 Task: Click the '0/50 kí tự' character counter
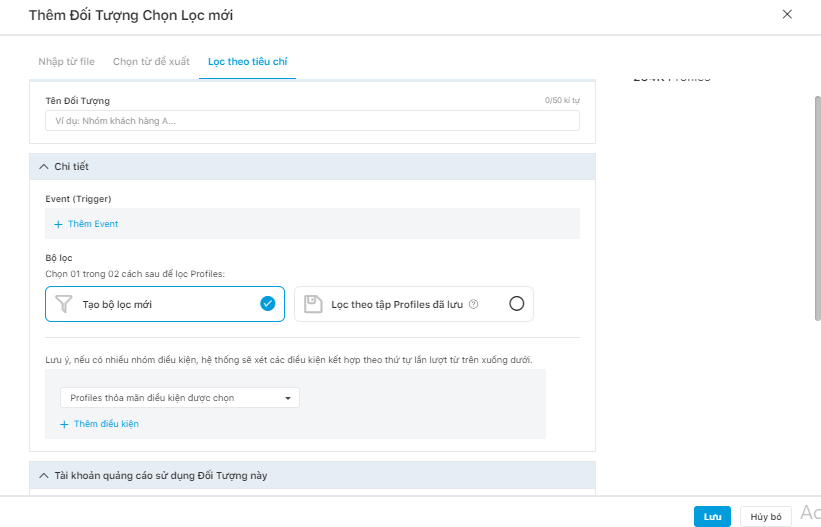pyautogui.click(x=562, y=100)
